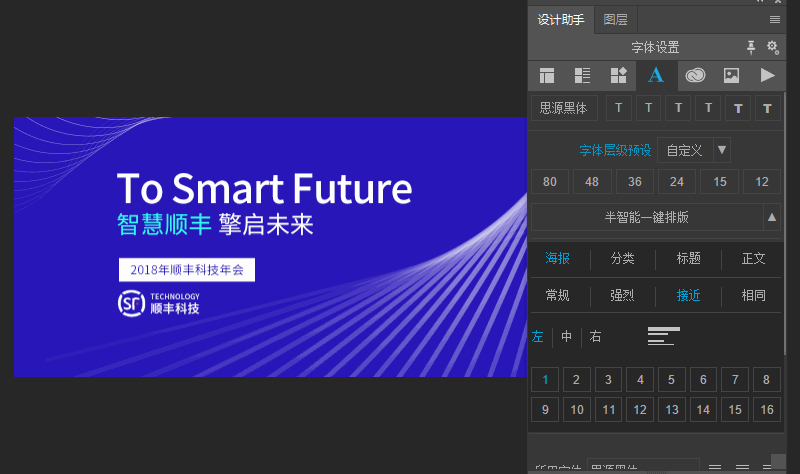Switch to the 图层 tab
This screenshot has height=474, width=800.
[x=615, y=20]
